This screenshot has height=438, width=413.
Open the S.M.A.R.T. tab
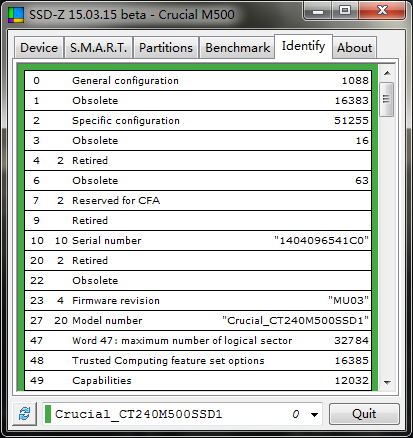pos(99,48)
